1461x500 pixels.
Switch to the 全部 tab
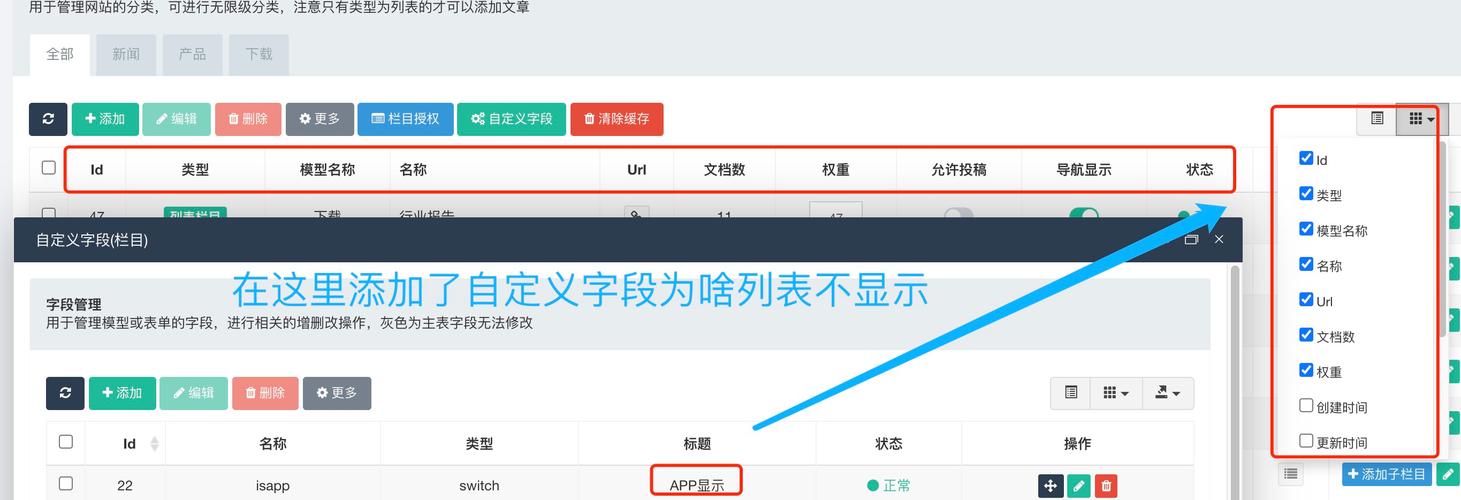60,55
